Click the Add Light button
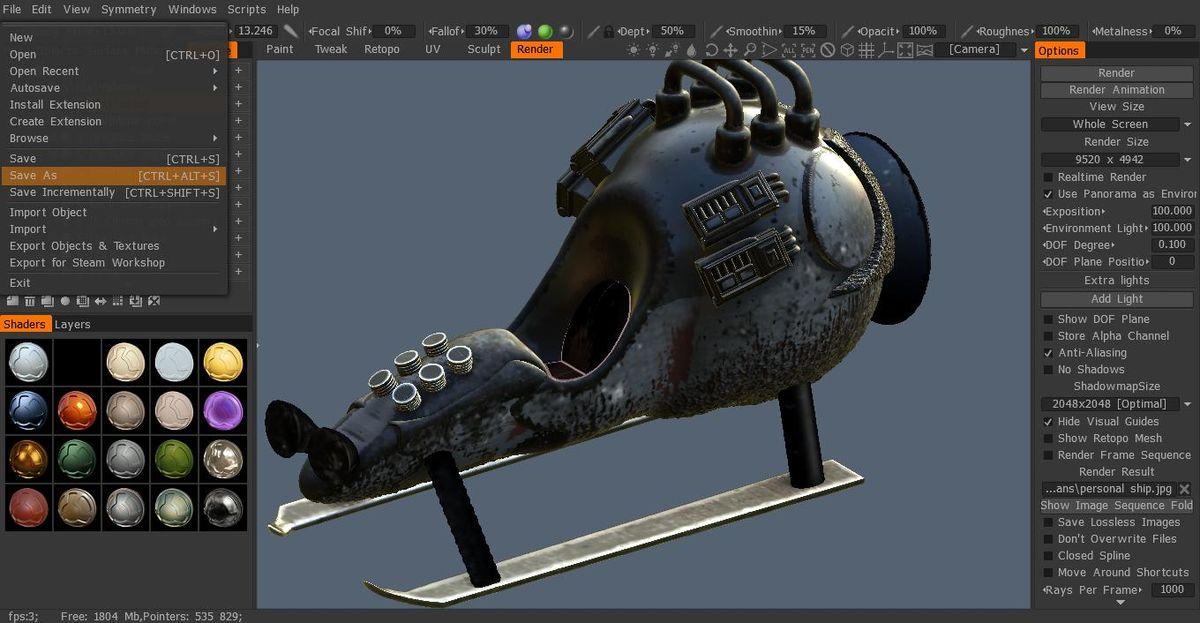The image size is (1200, 623). click(1116, 299)
